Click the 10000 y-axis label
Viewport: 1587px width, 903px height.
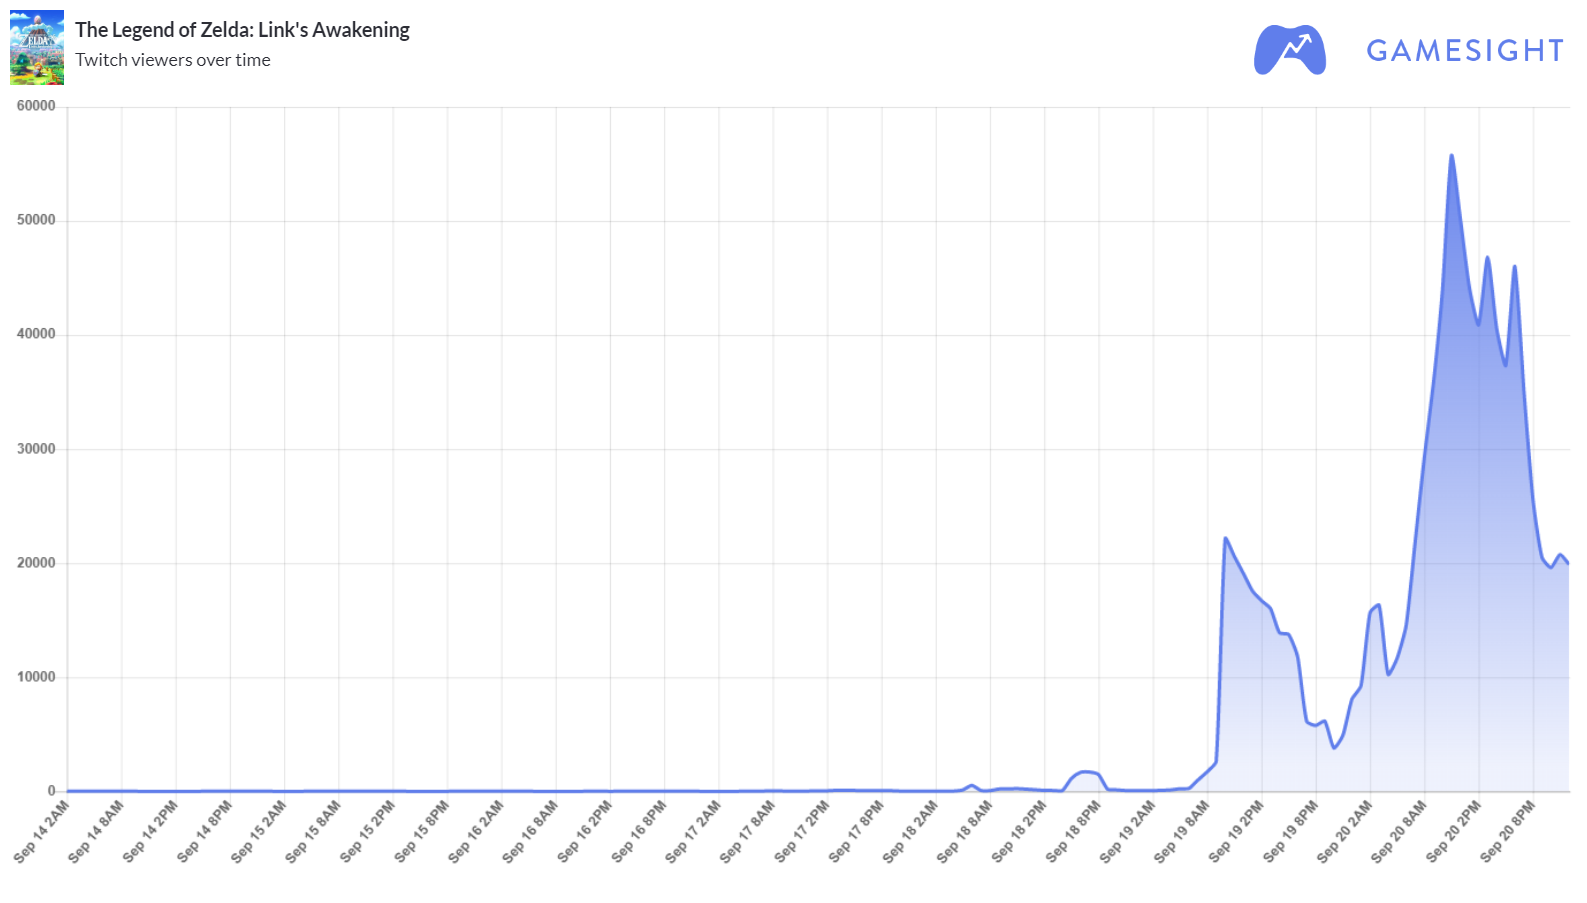[36, 677]
